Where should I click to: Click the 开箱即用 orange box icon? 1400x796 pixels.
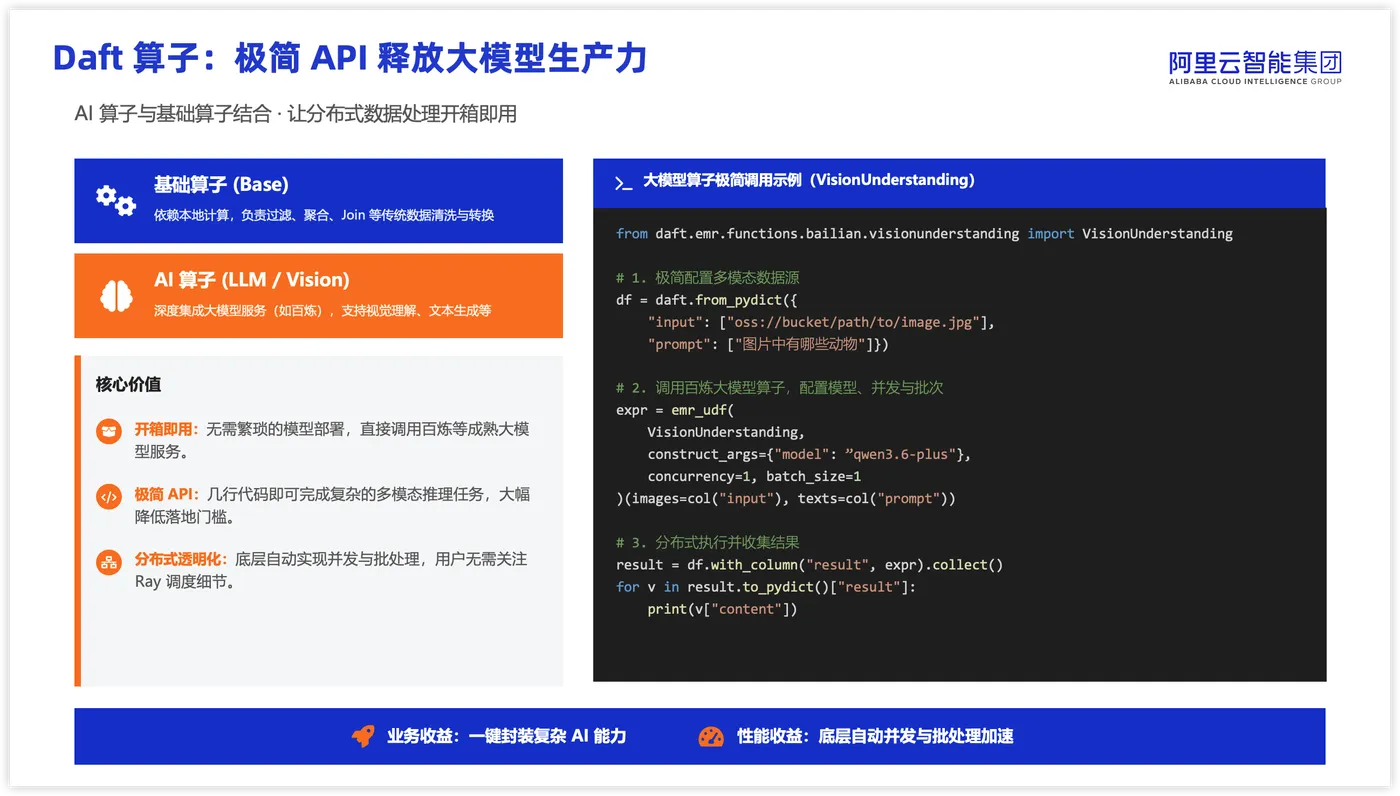(x=109, y=431)
